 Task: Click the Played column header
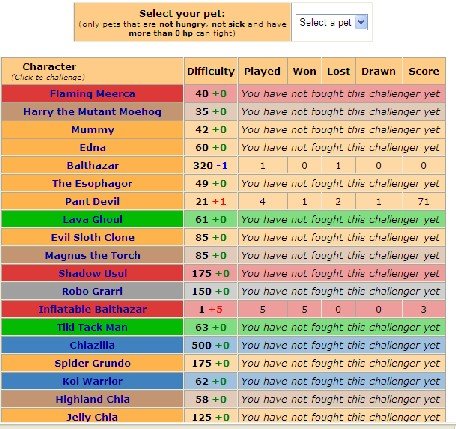coord(262,71)
